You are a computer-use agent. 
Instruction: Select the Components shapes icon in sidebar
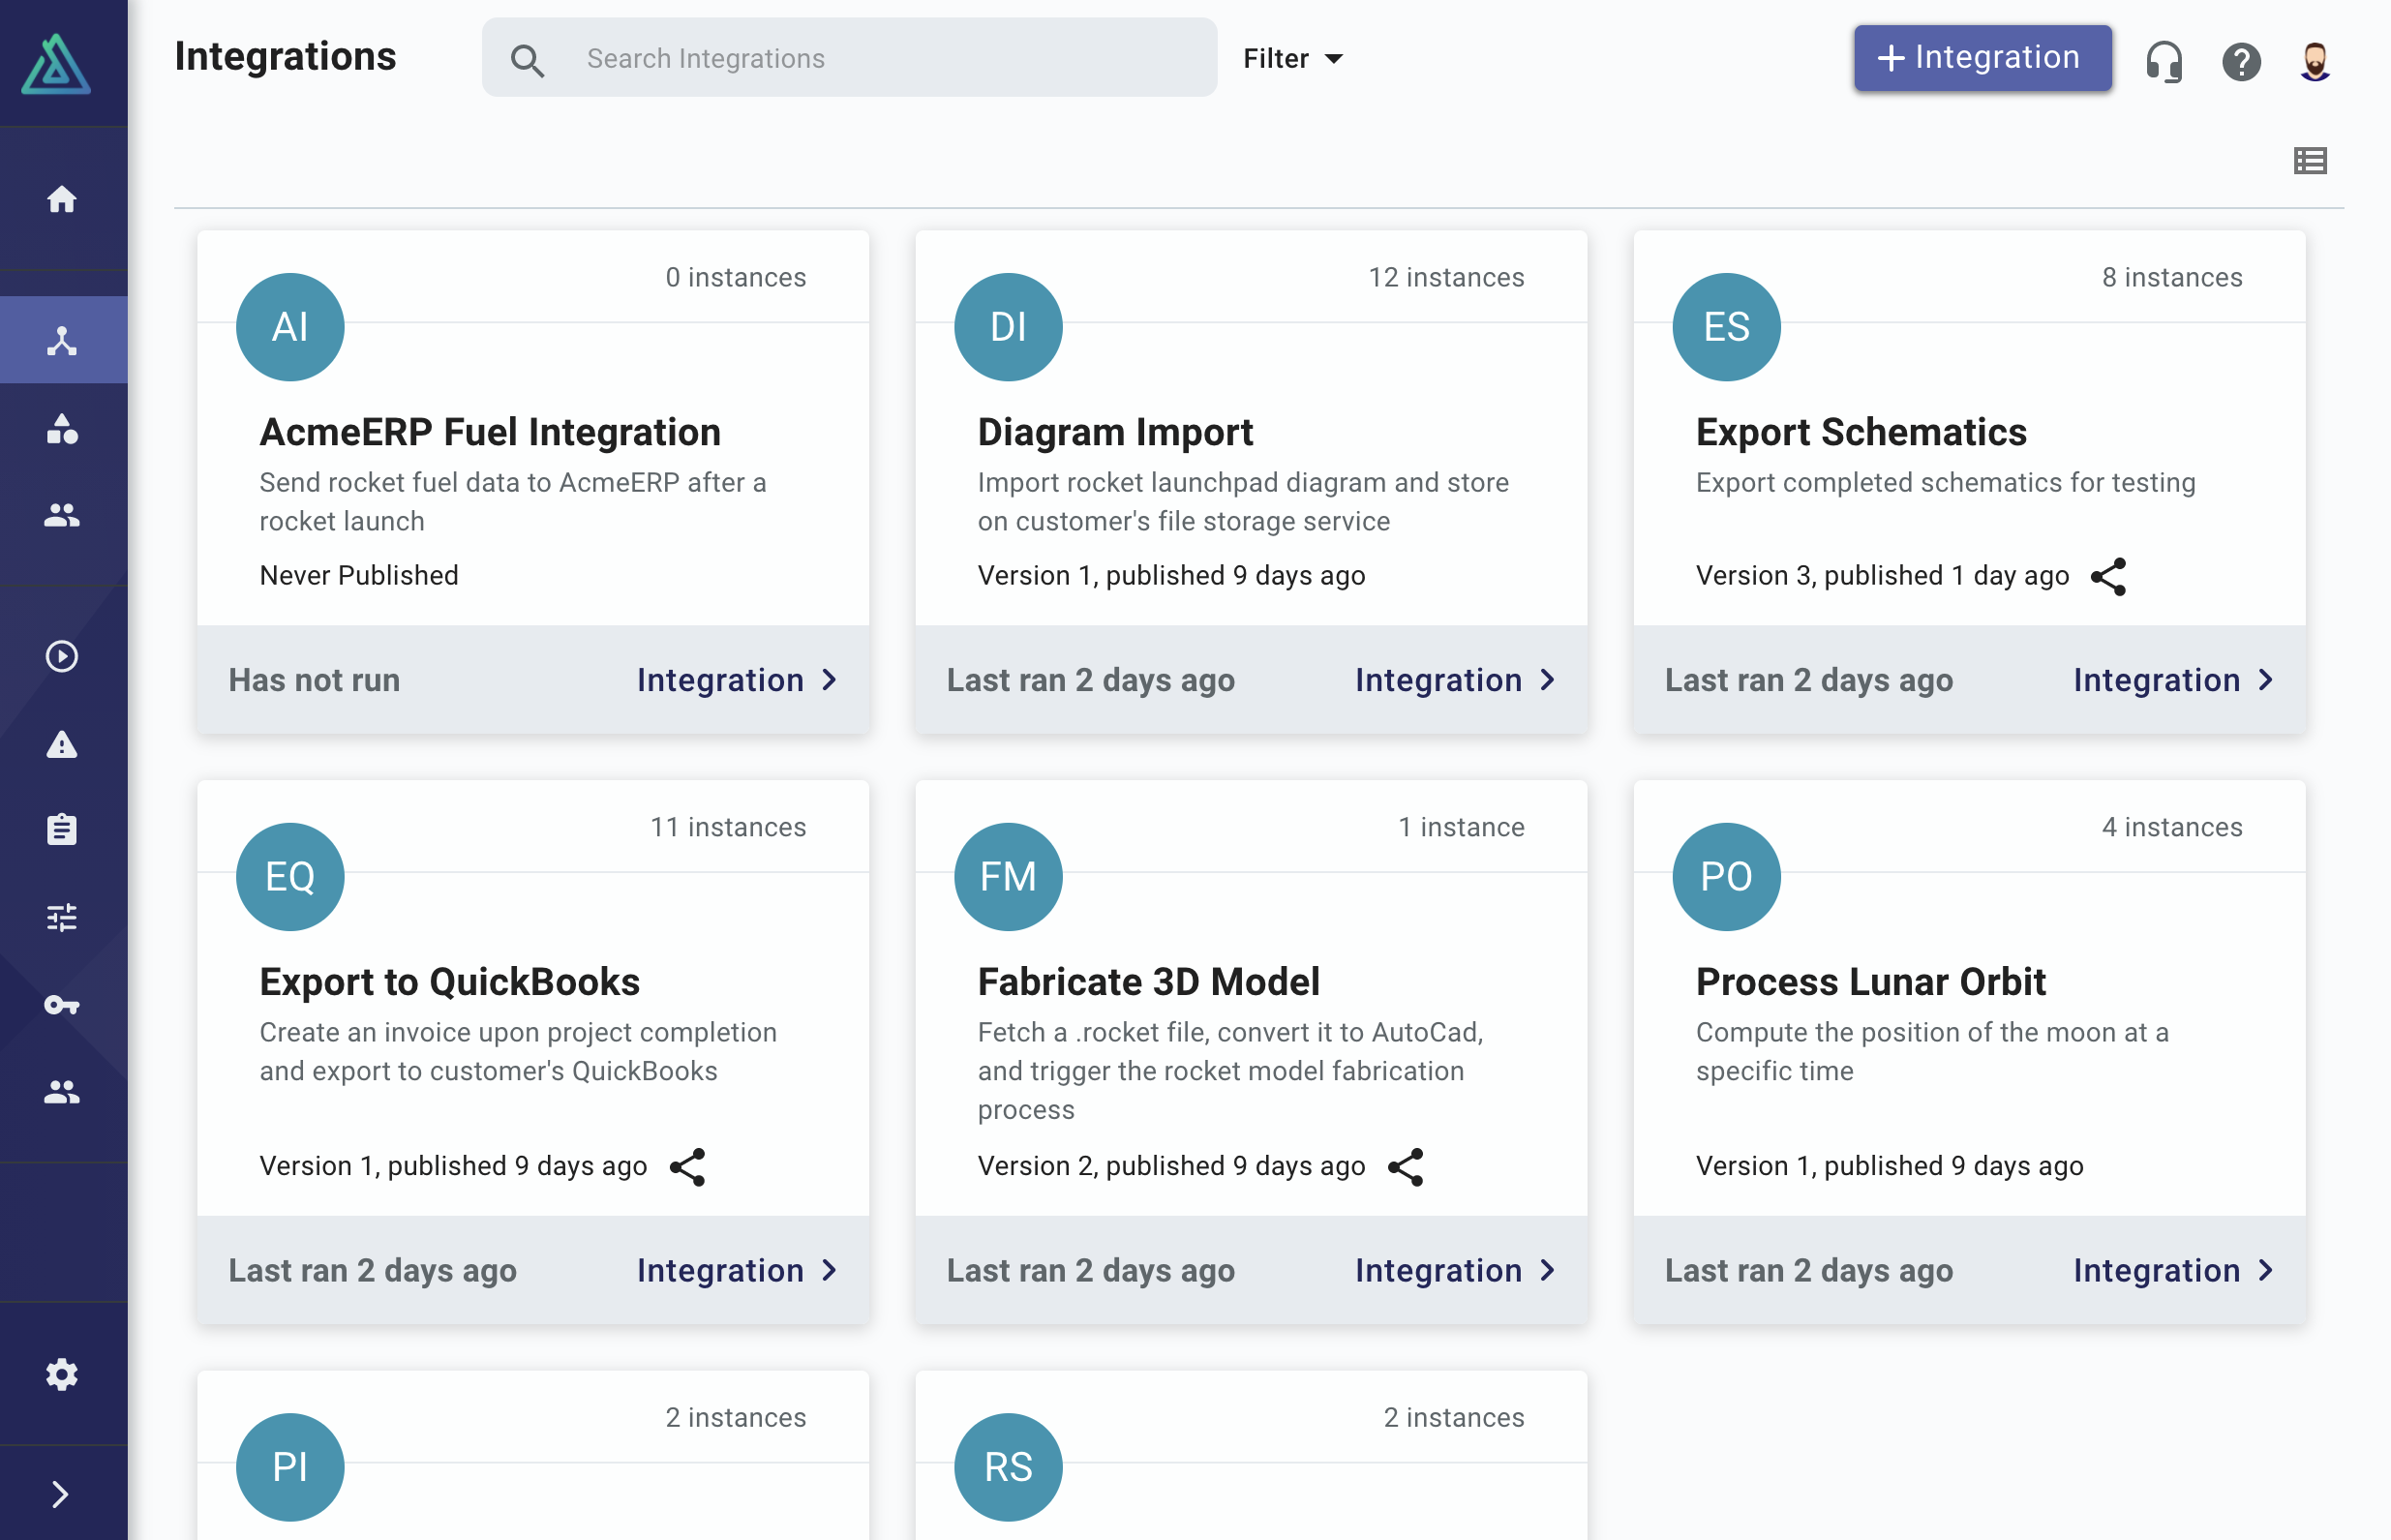tap(63, 430)
